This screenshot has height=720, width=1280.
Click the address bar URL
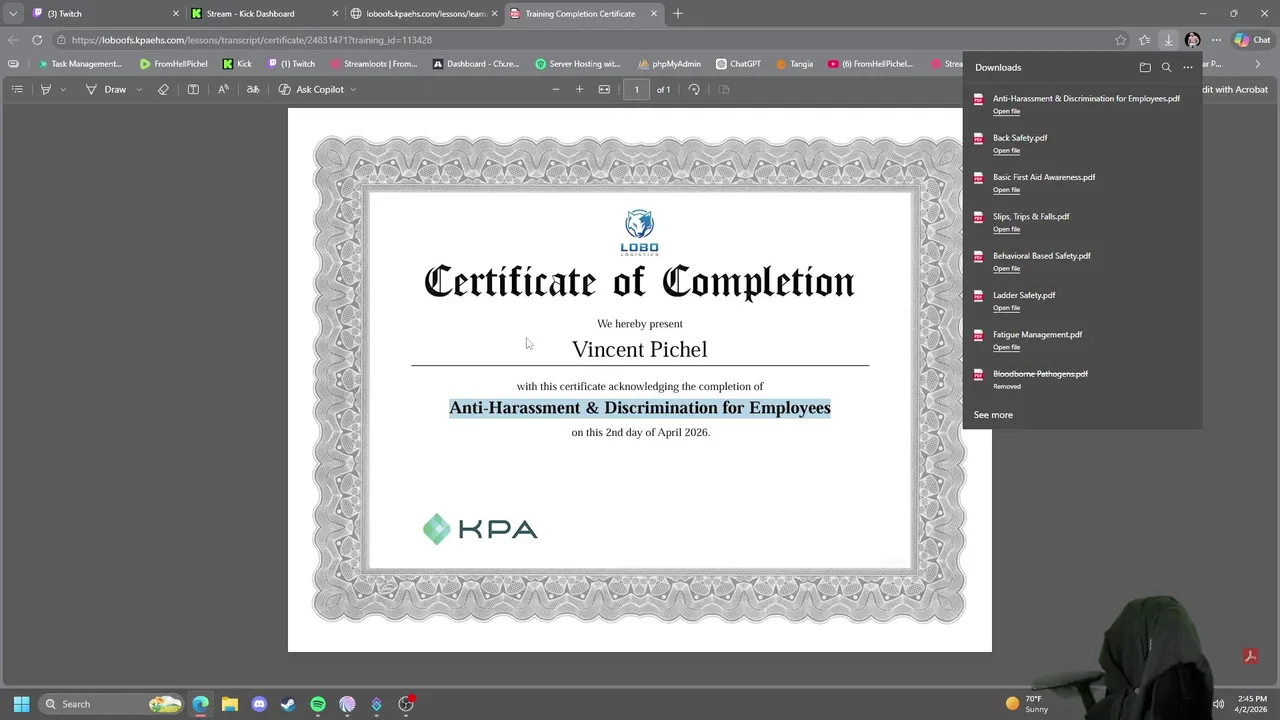[251, 40]
